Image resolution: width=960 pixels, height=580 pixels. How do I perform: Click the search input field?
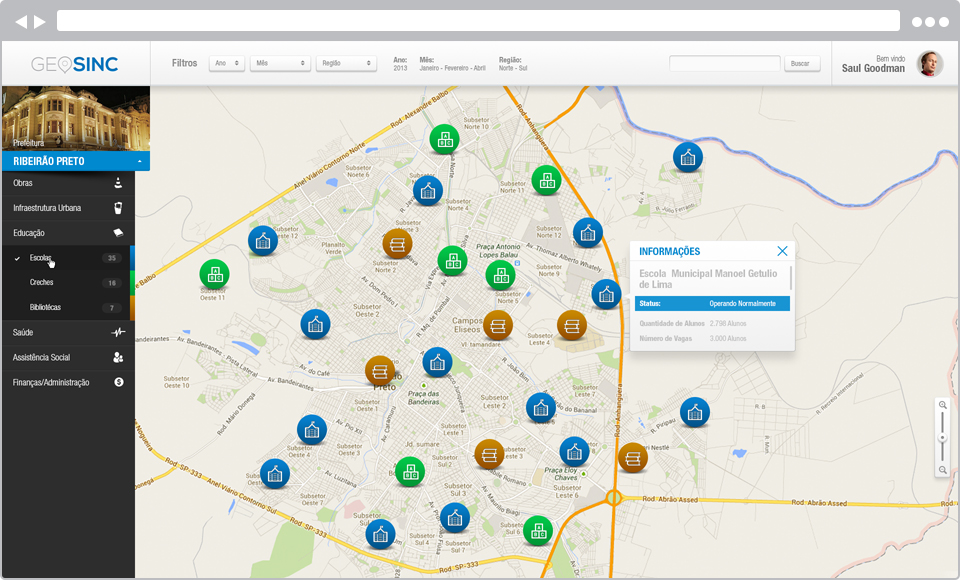(x=725, y=63)
